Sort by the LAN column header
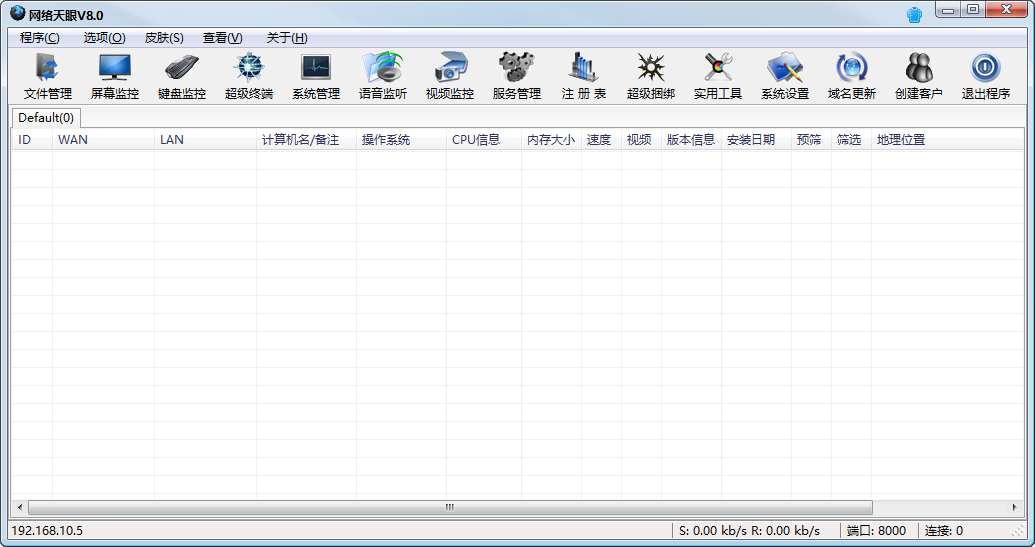This screenshot has height=547, width=1035. (x=205, y=140)
